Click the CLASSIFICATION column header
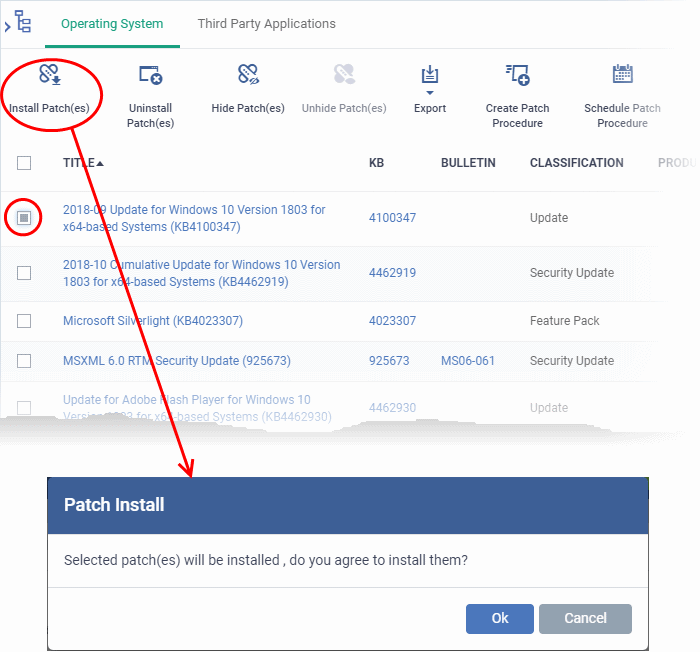The image size is (700, 652). pos(577,163)
